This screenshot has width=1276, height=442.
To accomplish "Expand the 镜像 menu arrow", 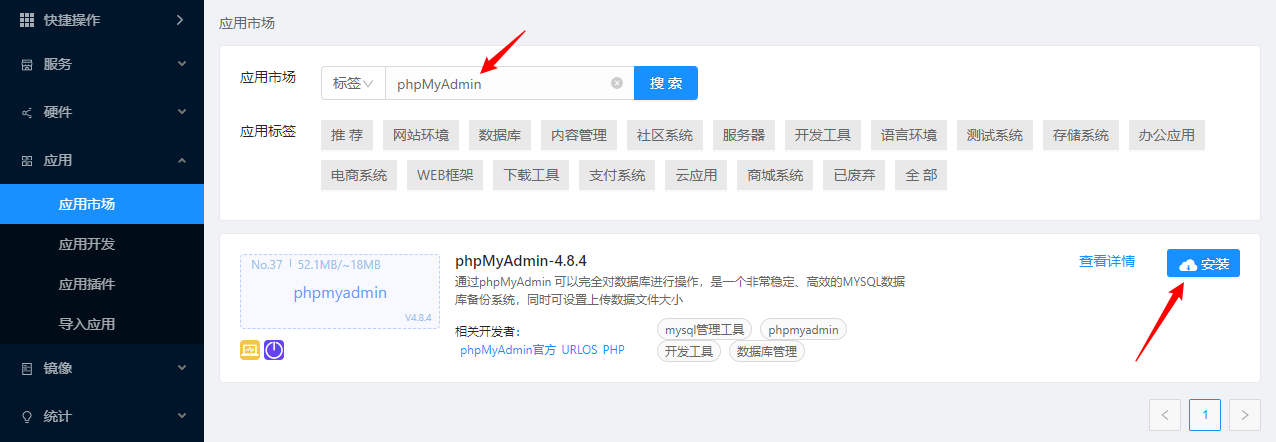I will (181, 368).
